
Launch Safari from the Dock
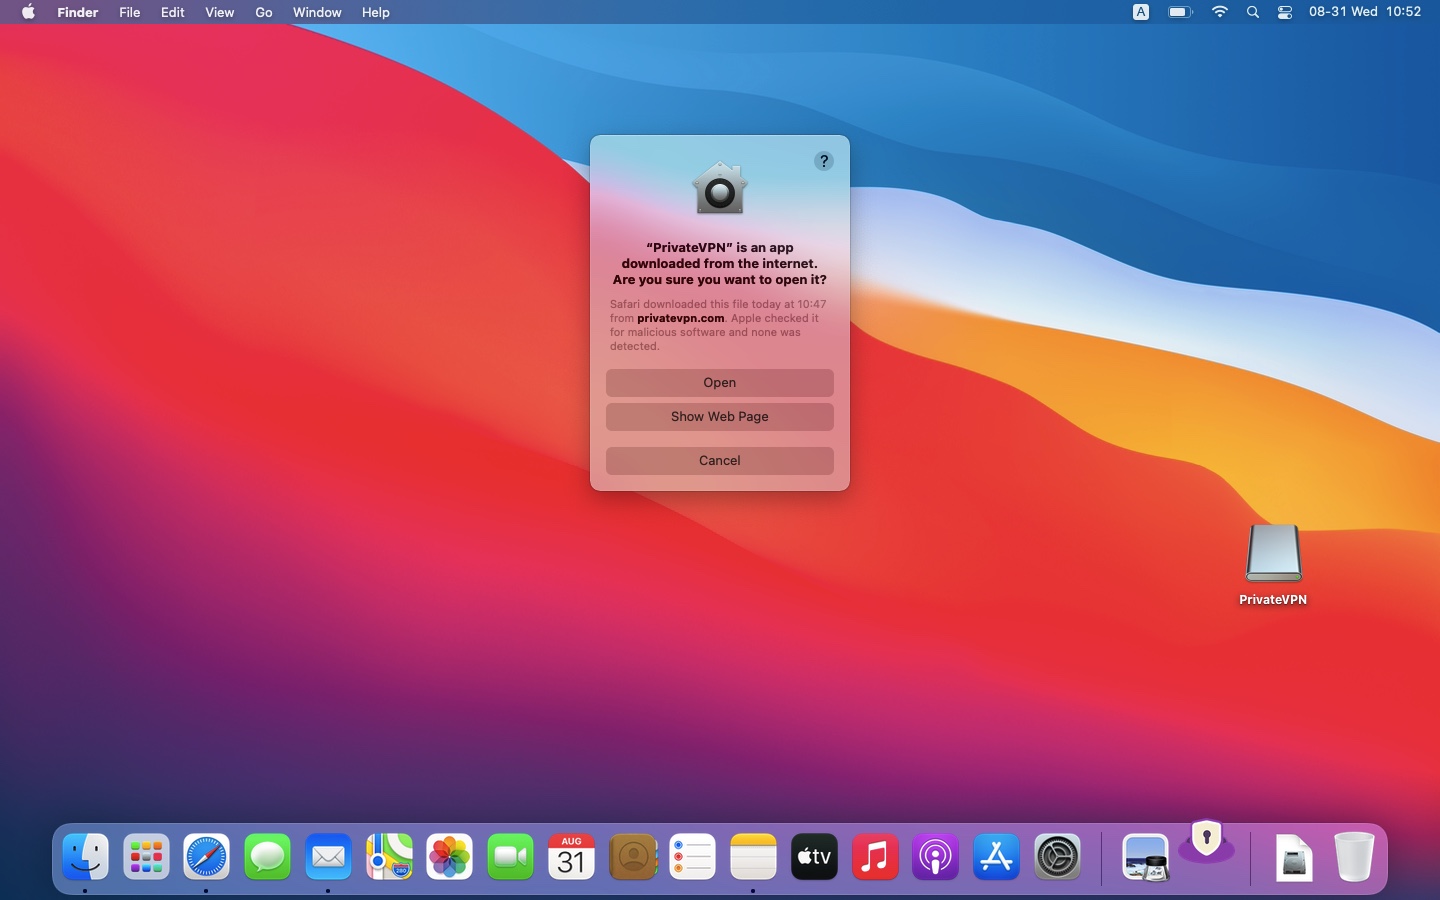point(206,857)
